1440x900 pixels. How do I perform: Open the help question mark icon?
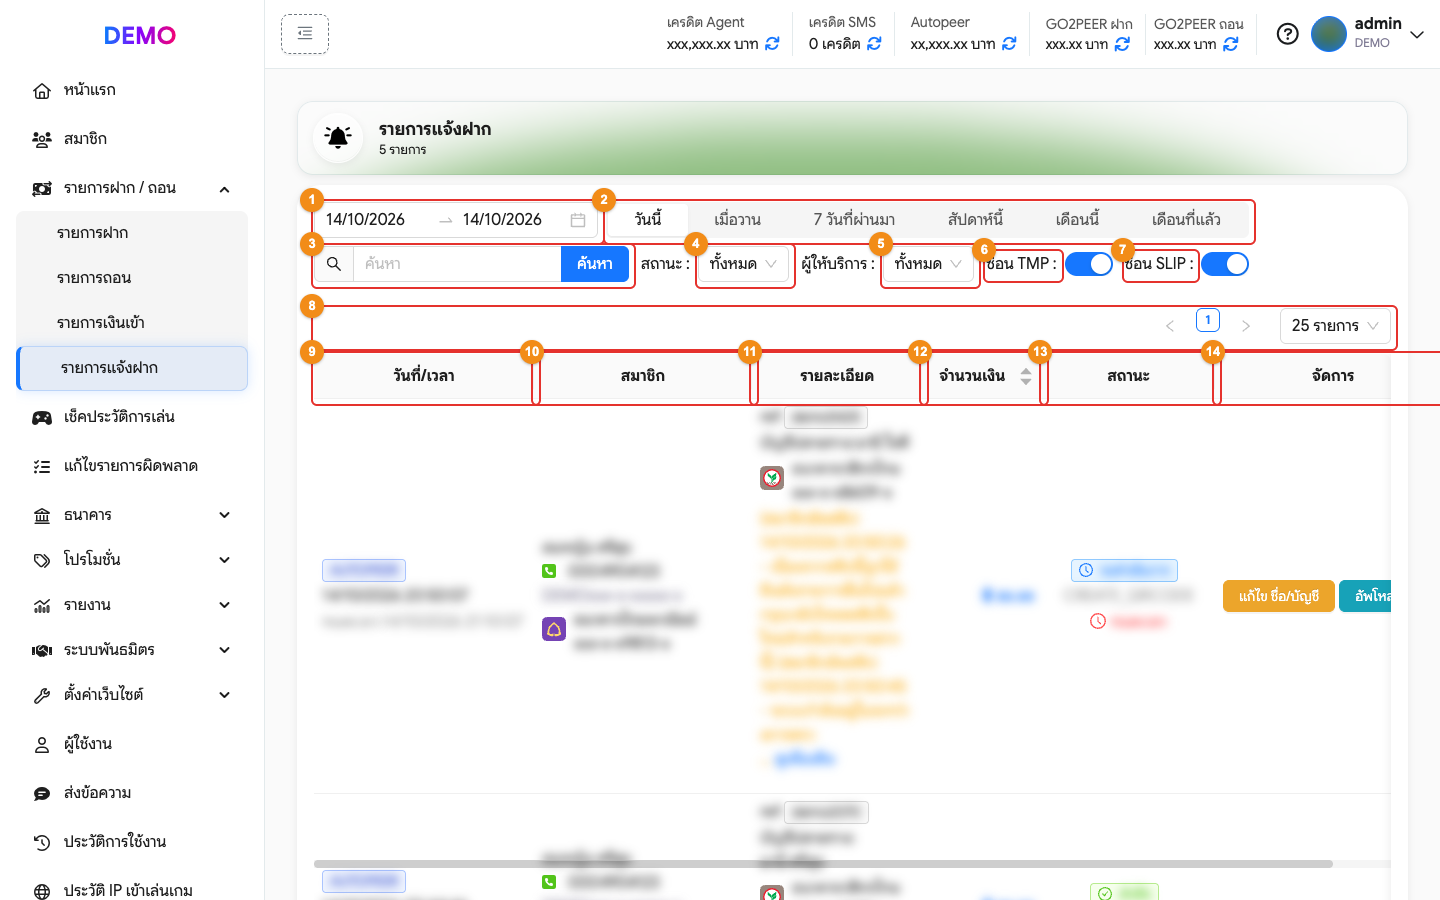(1288, 34)
